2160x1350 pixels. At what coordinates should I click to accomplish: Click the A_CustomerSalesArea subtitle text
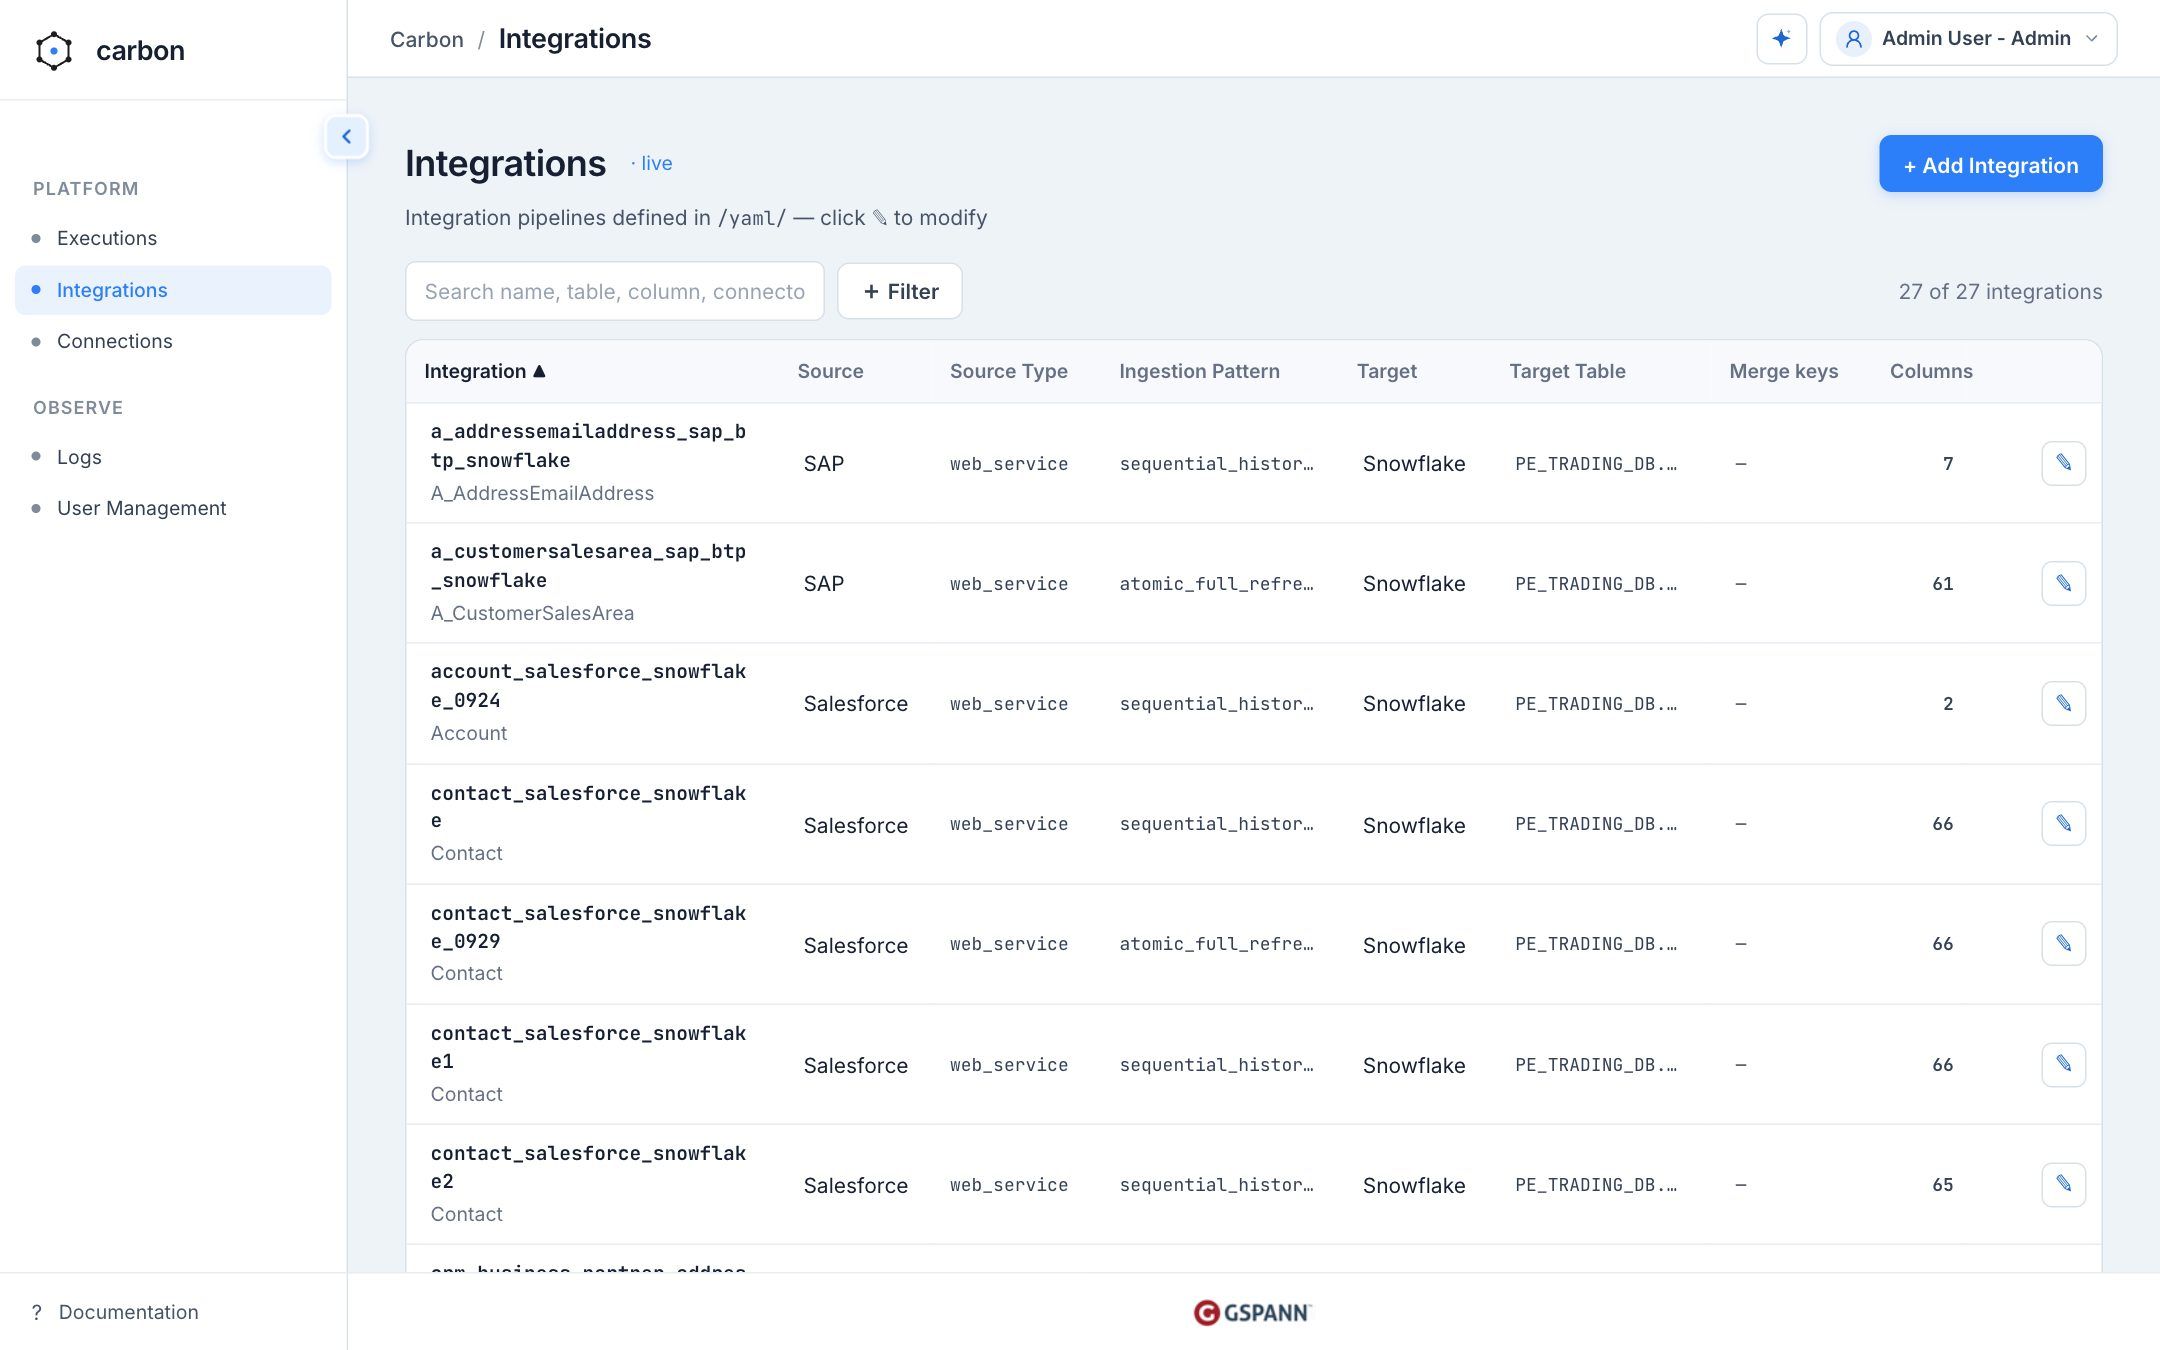pyautogui.click(x=532, y=613)
